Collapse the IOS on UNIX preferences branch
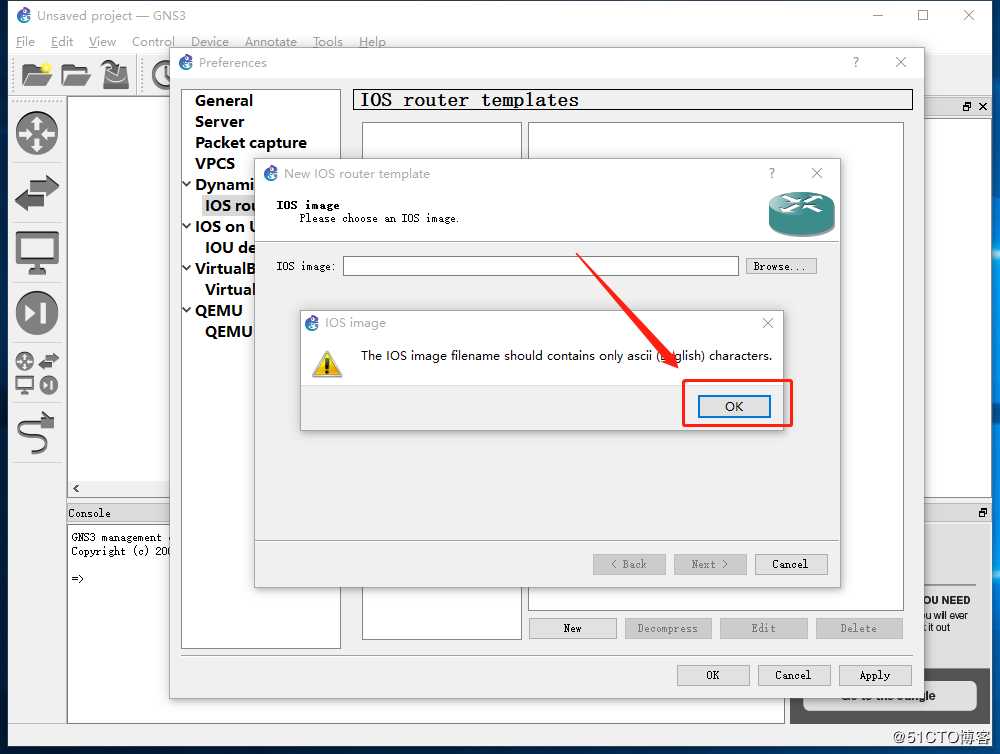Screen dimensions: 1000x754 (x=186, y=226)
